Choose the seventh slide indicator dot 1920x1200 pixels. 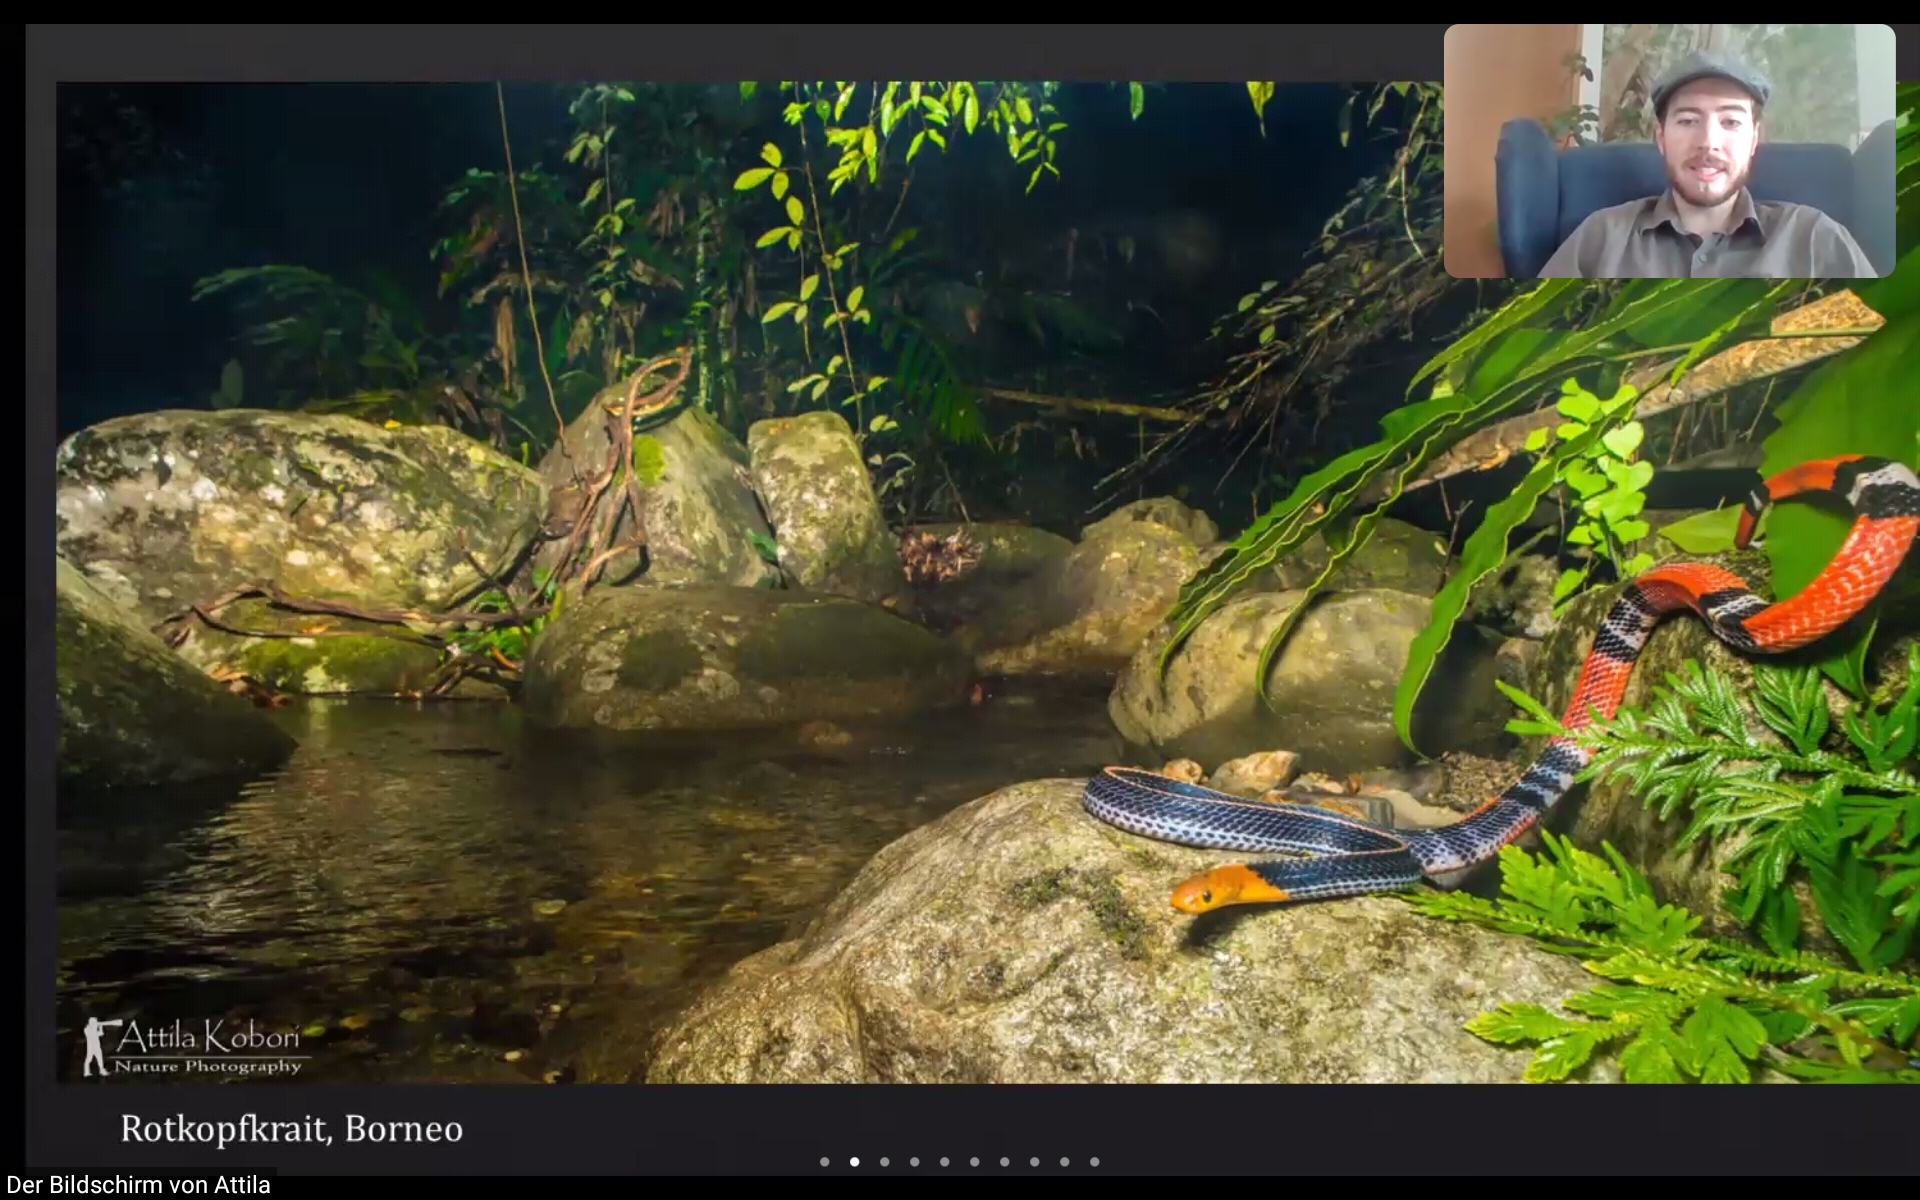coord(1005,1162)
